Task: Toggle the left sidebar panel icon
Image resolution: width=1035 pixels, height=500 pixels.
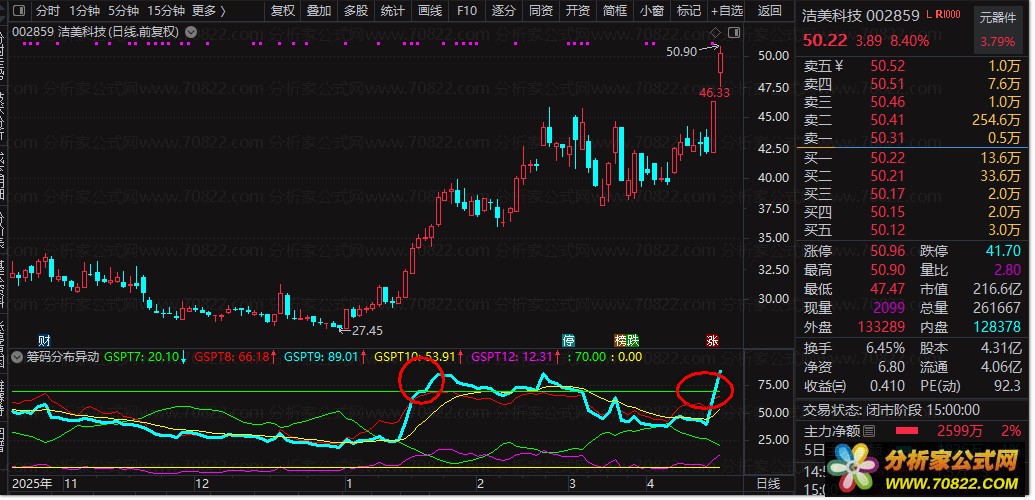Action: pos(20,11)
